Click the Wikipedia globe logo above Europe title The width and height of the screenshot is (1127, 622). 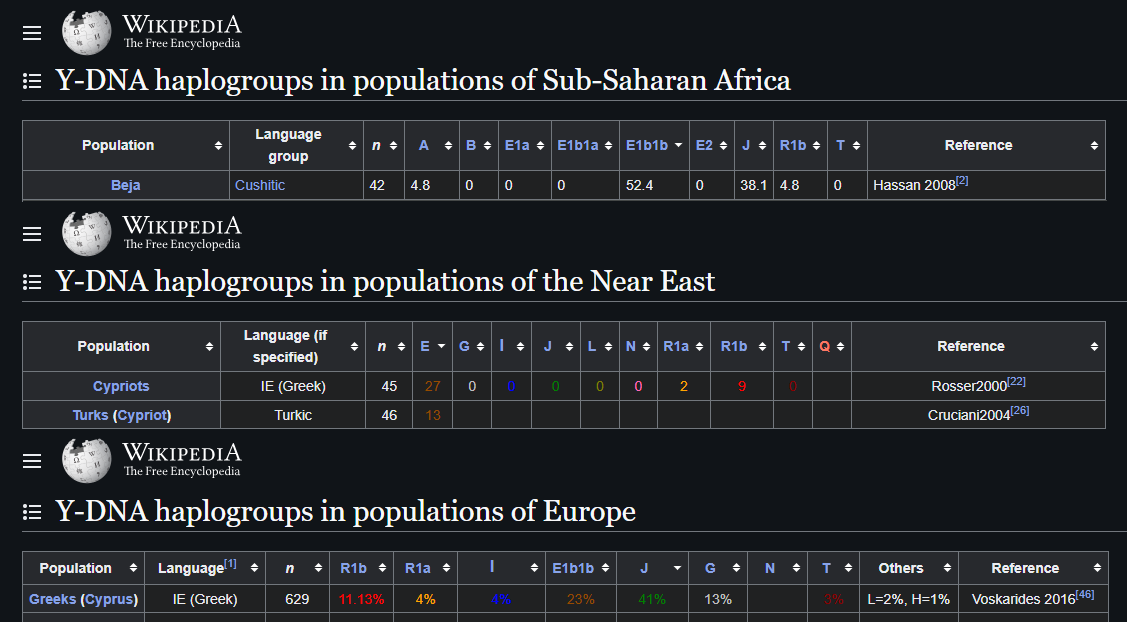click(x=86, y=460)
